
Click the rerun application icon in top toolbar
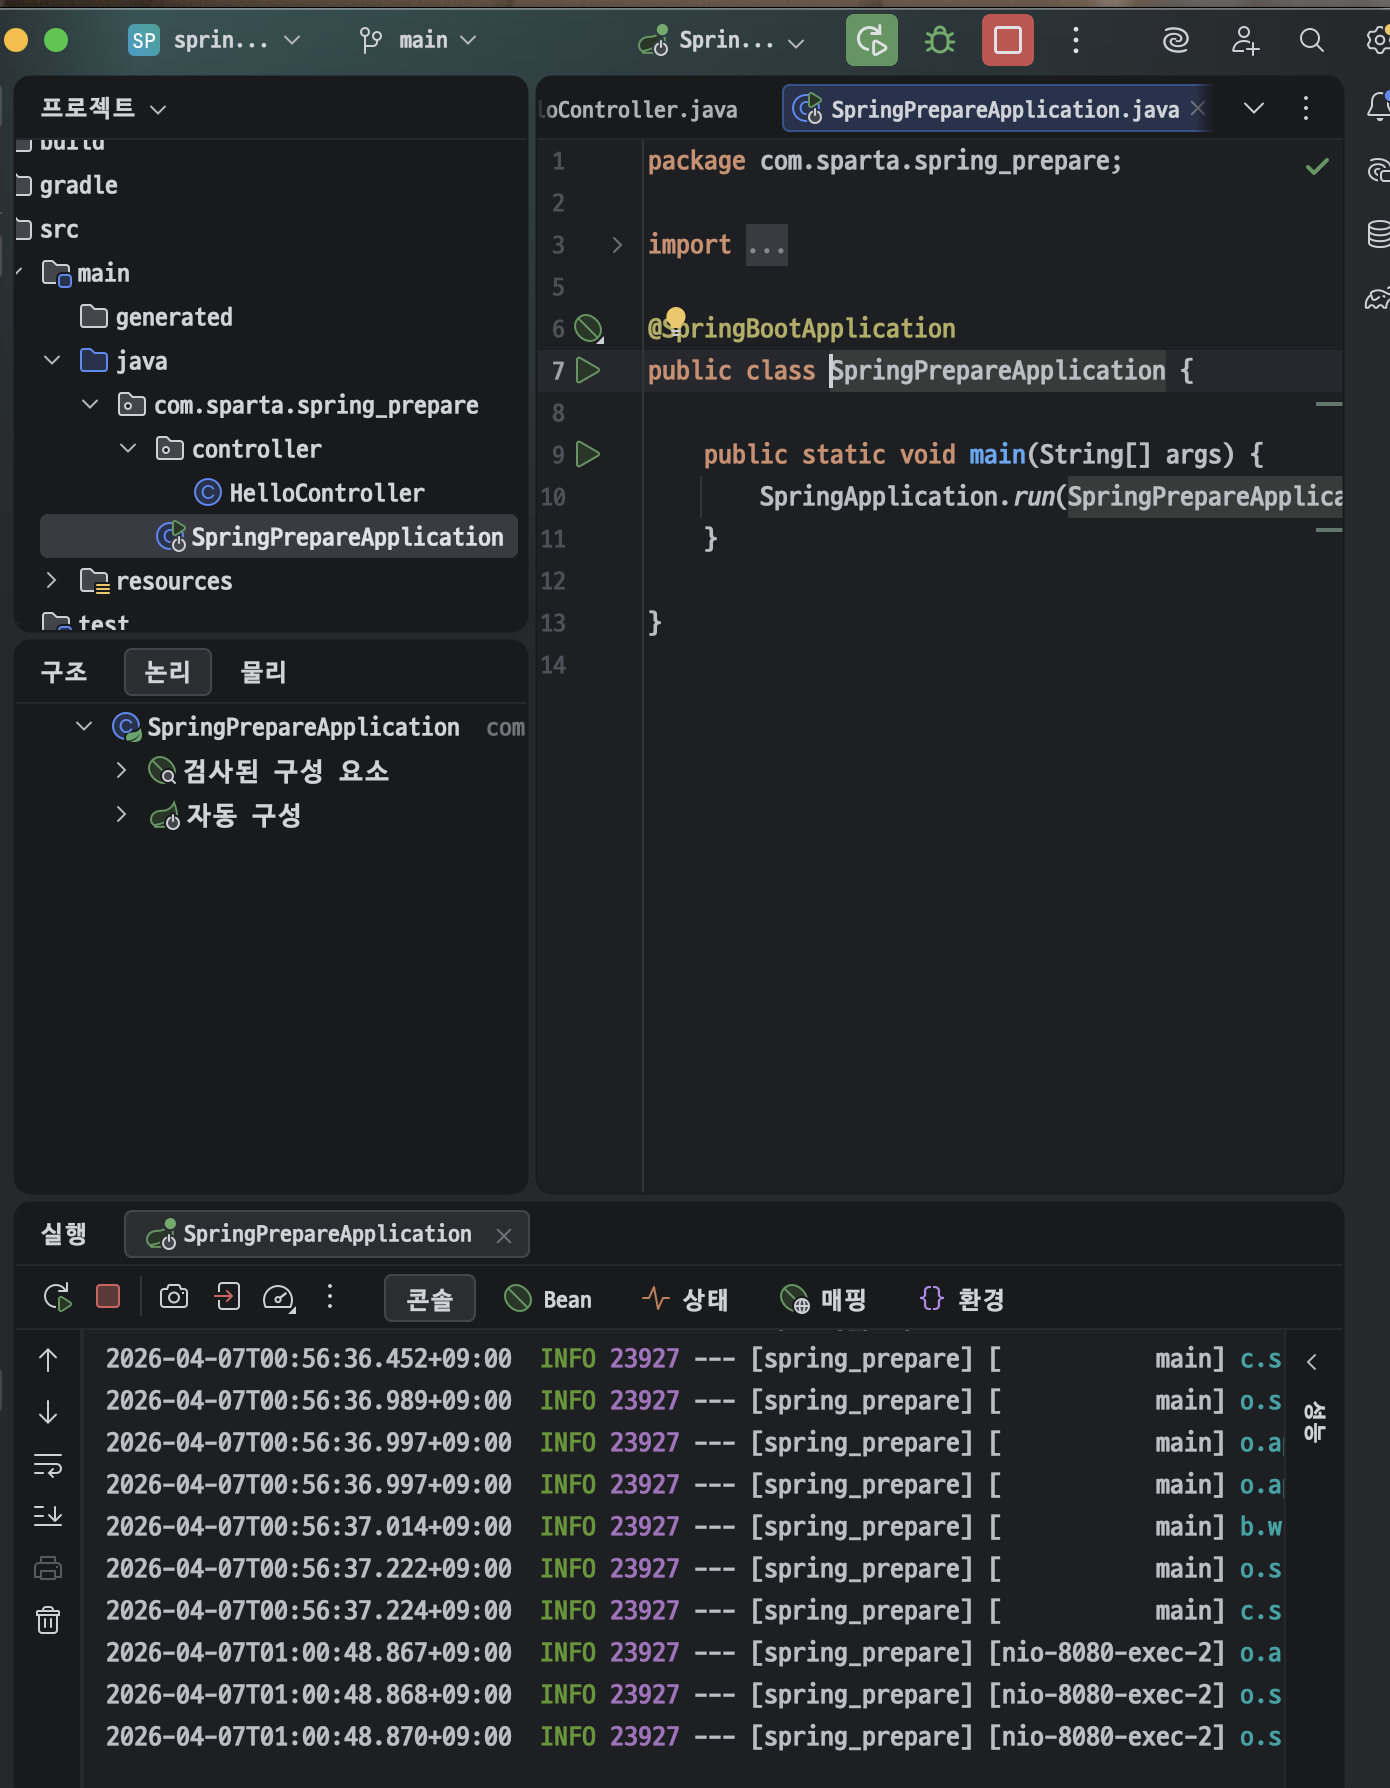coord(871,41)
